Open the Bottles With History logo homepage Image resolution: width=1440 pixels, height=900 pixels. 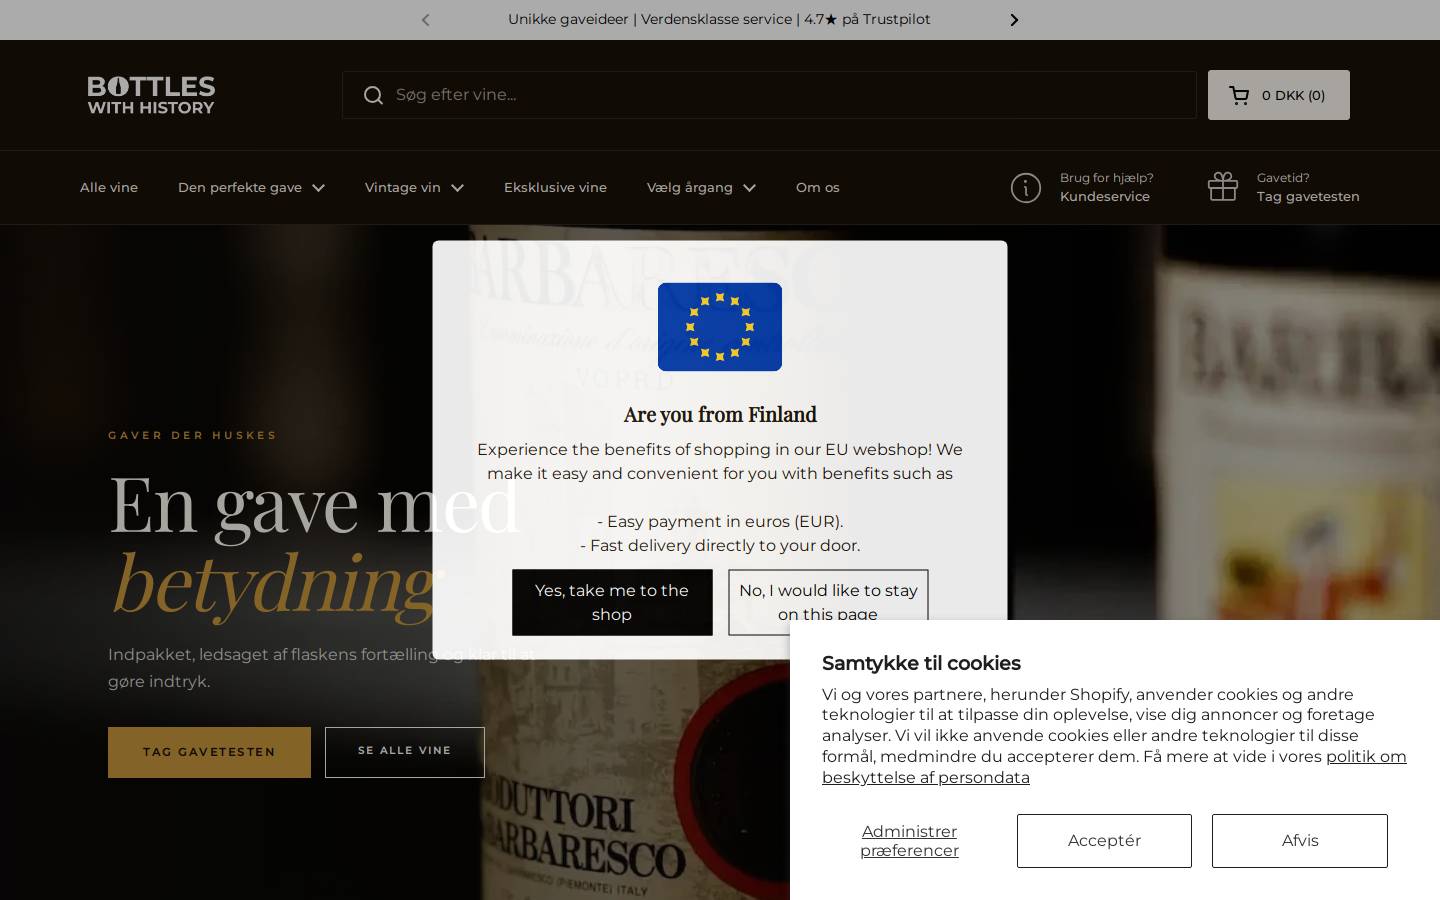151,95
